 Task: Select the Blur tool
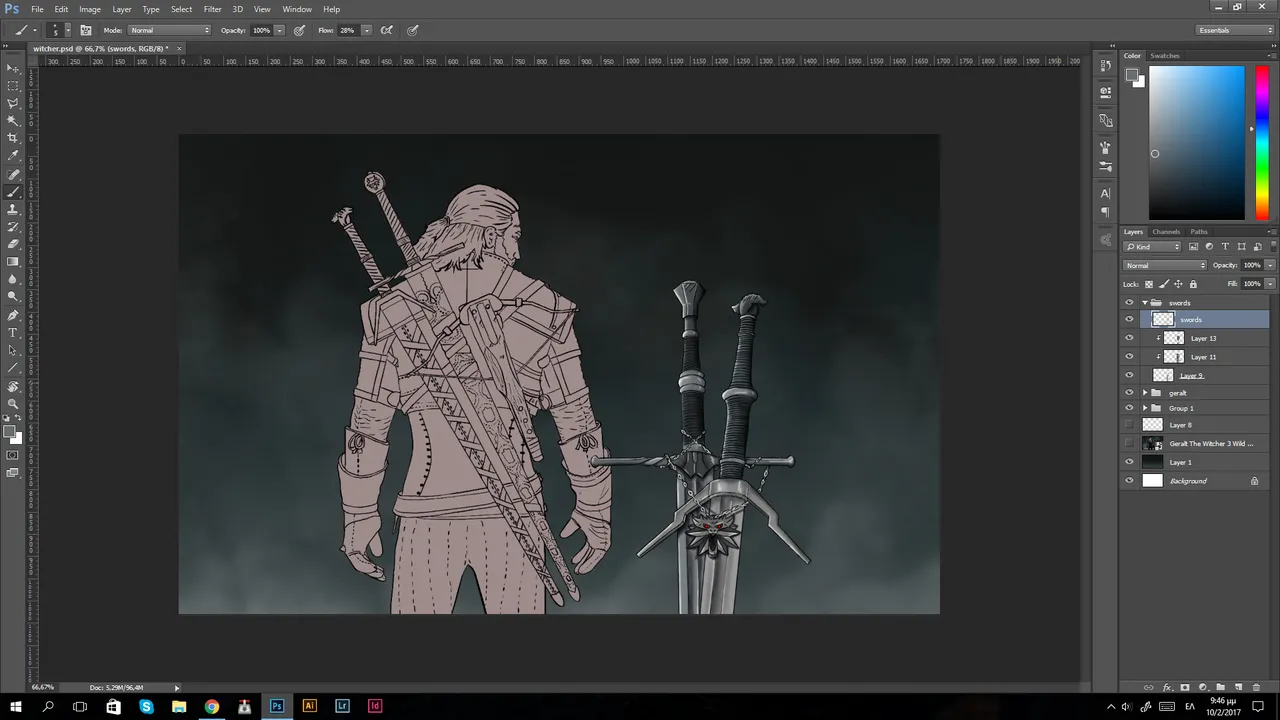pyautogui.click(x=13, y=279)
